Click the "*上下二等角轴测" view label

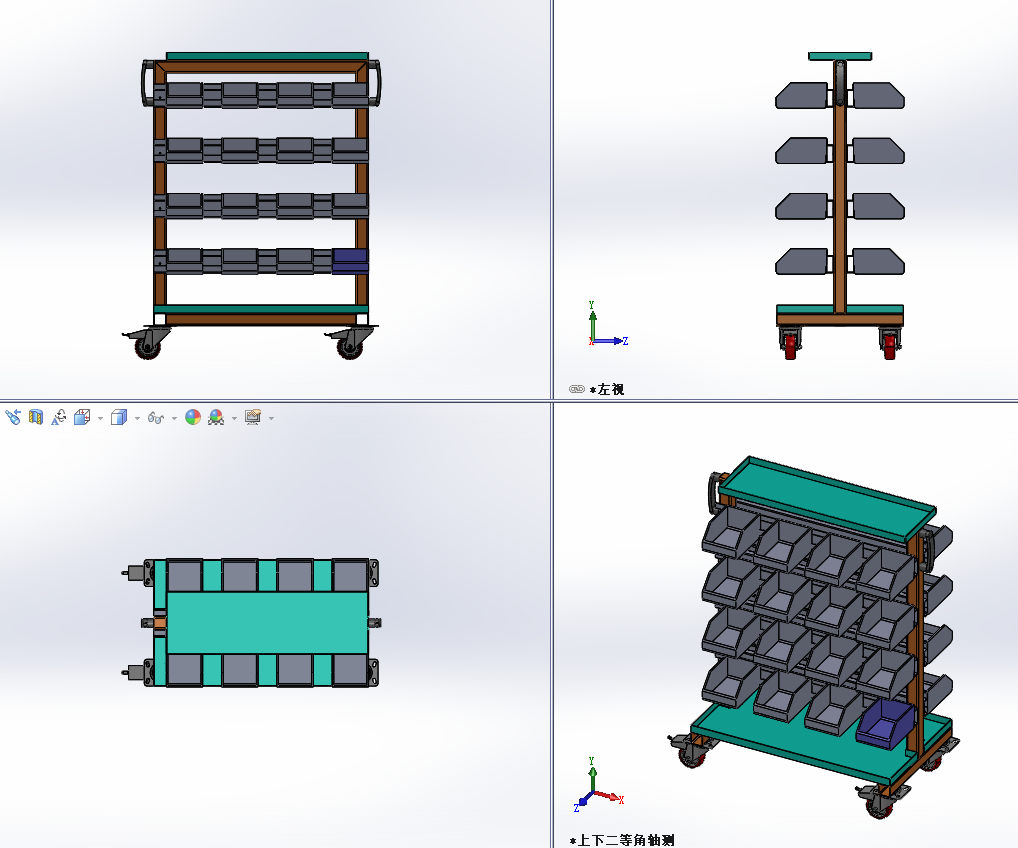(622, 840)
